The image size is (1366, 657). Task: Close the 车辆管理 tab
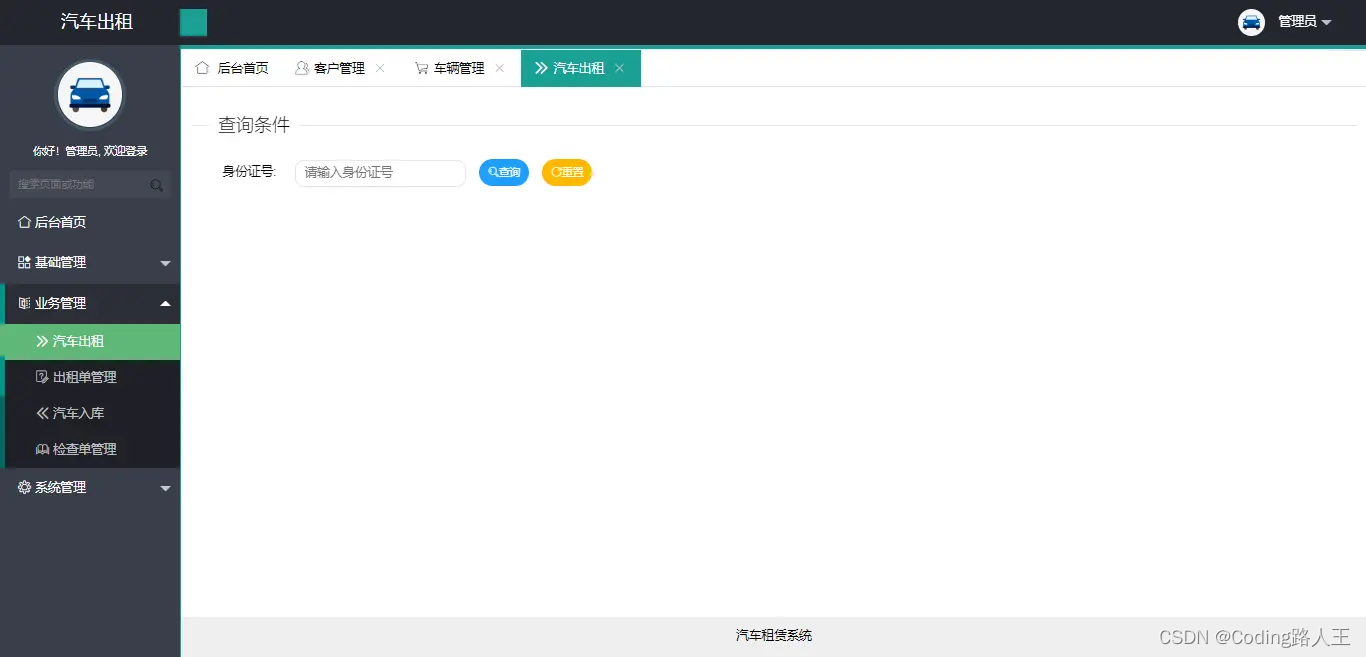[x=500, y=68]
